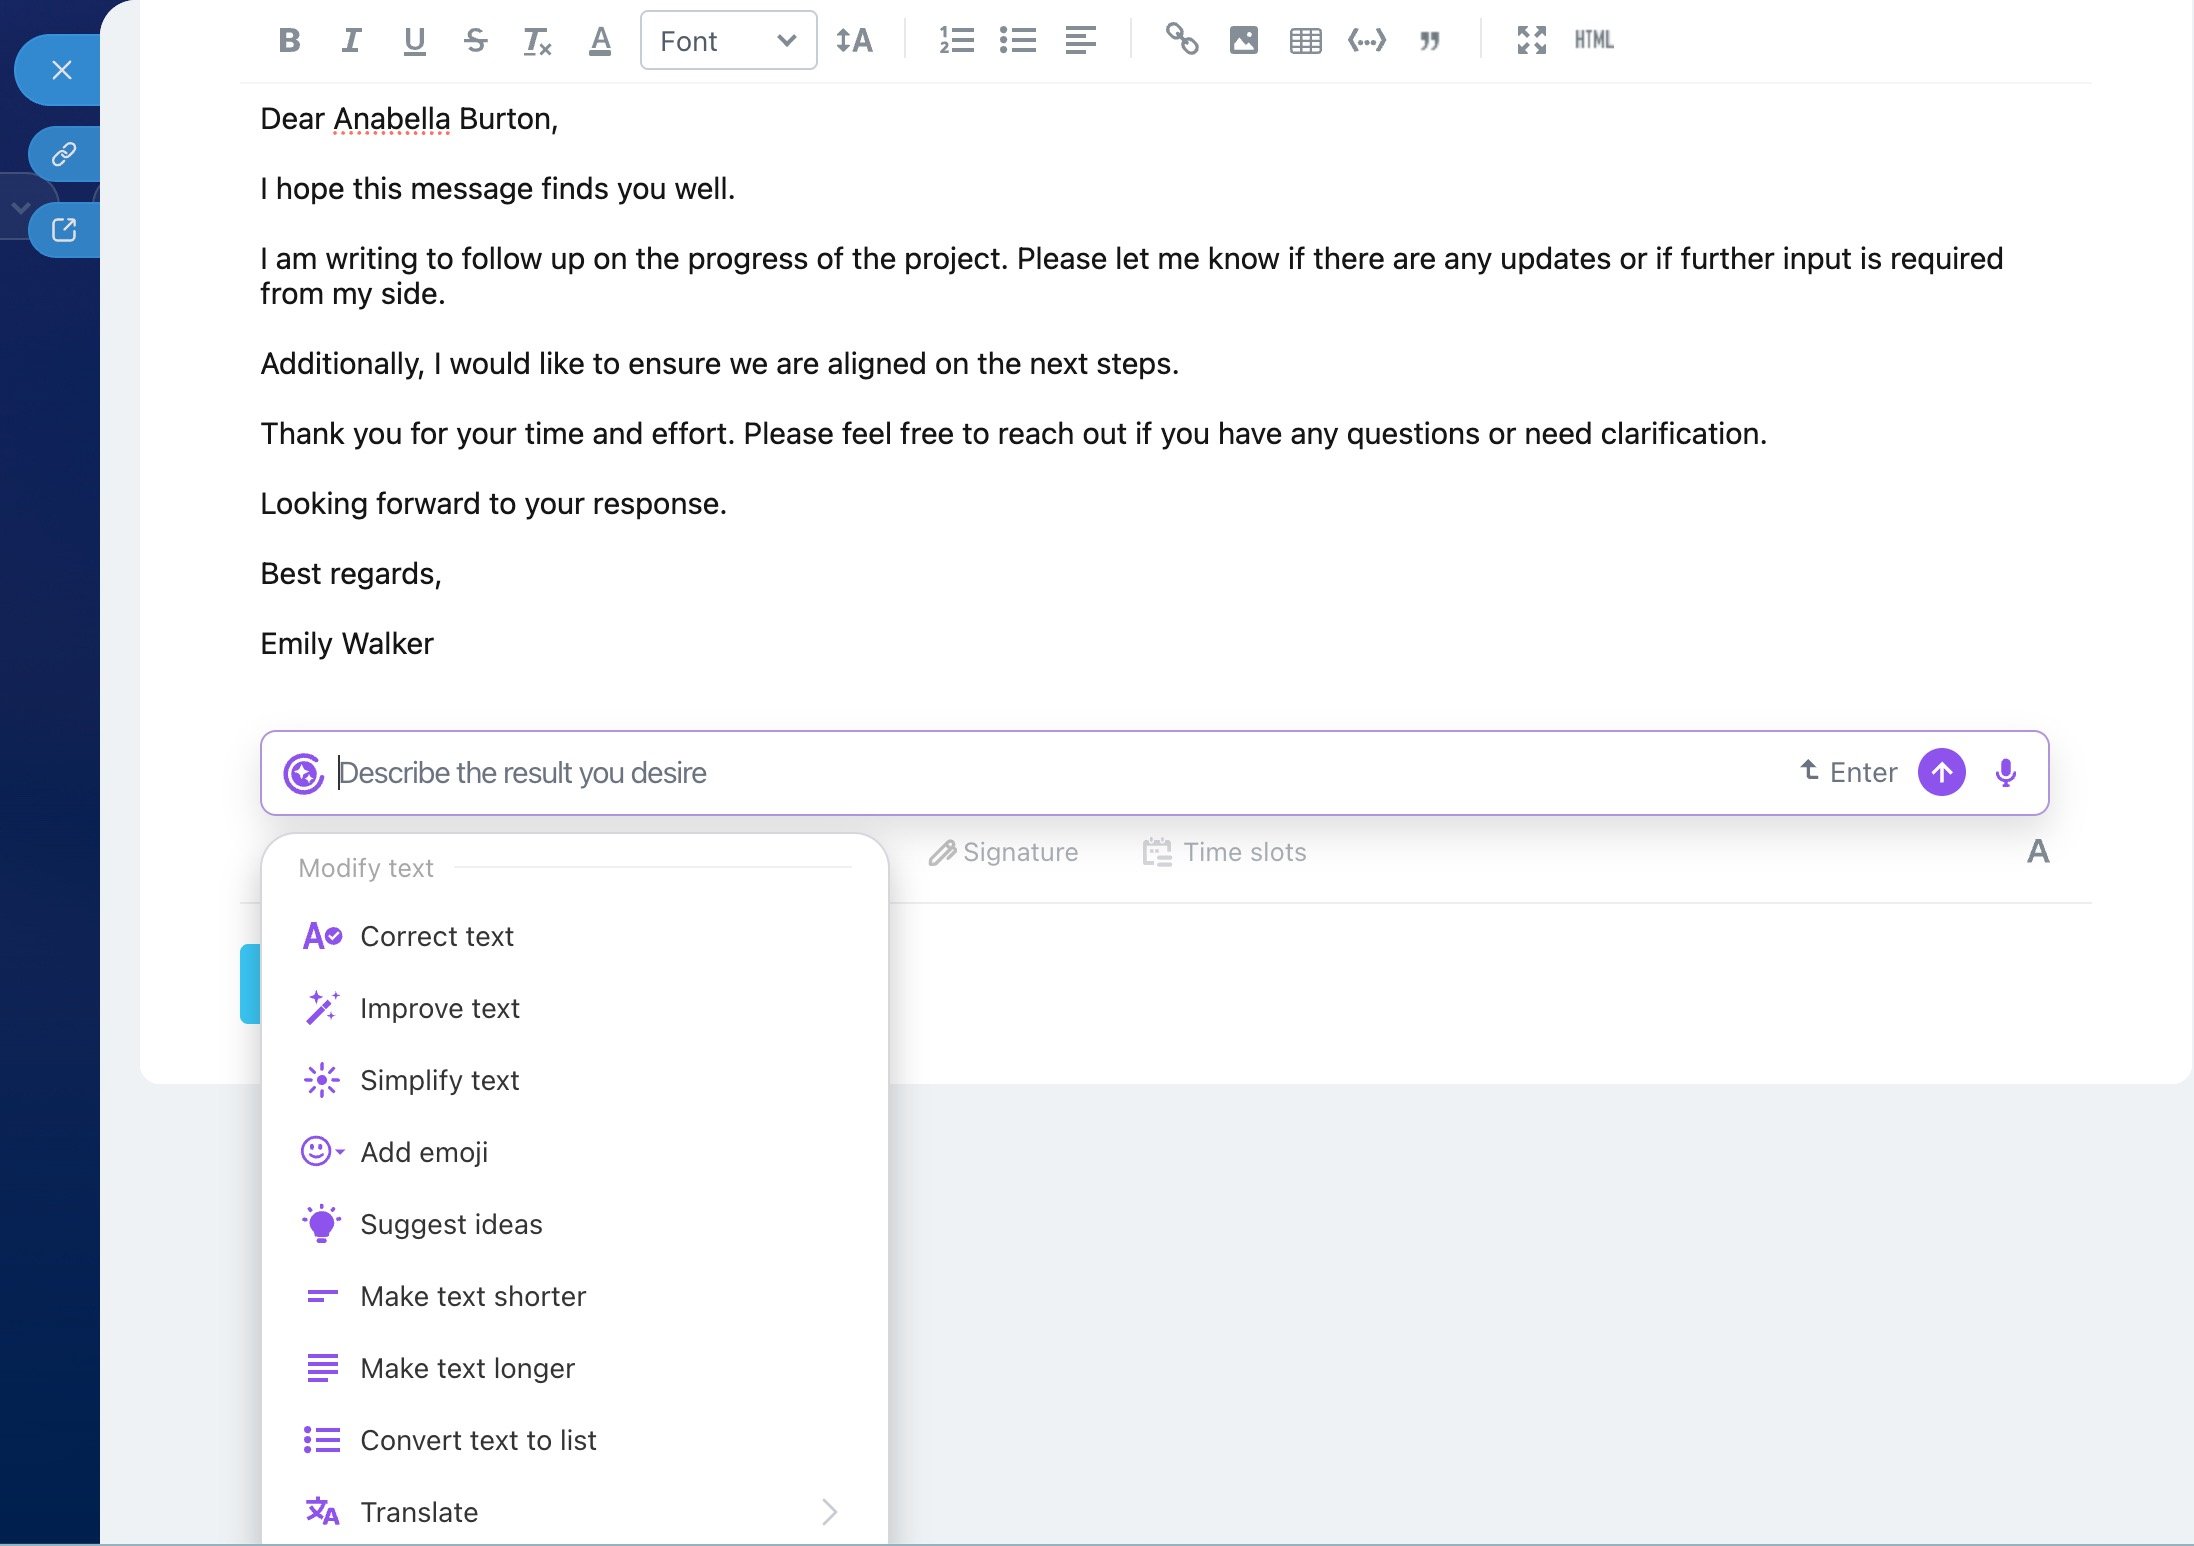Insert a table via toolbar
Viewport: 2194px width, 1546px height.
point(1305,41)
